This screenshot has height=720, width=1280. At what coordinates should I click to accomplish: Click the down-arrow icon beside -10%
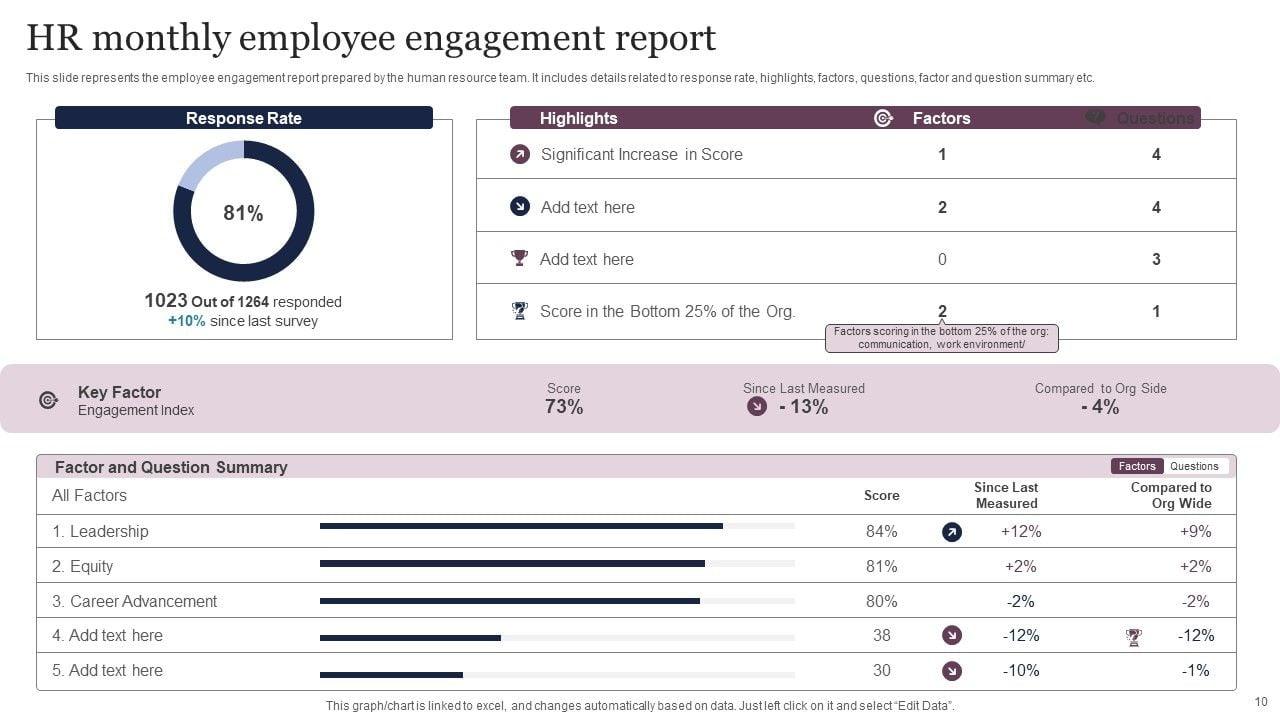(952, 671)
